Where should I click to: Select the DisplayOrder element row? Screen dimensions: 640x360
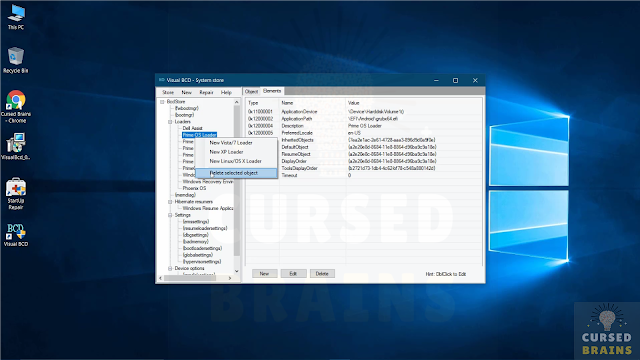[x=364, y=161]
